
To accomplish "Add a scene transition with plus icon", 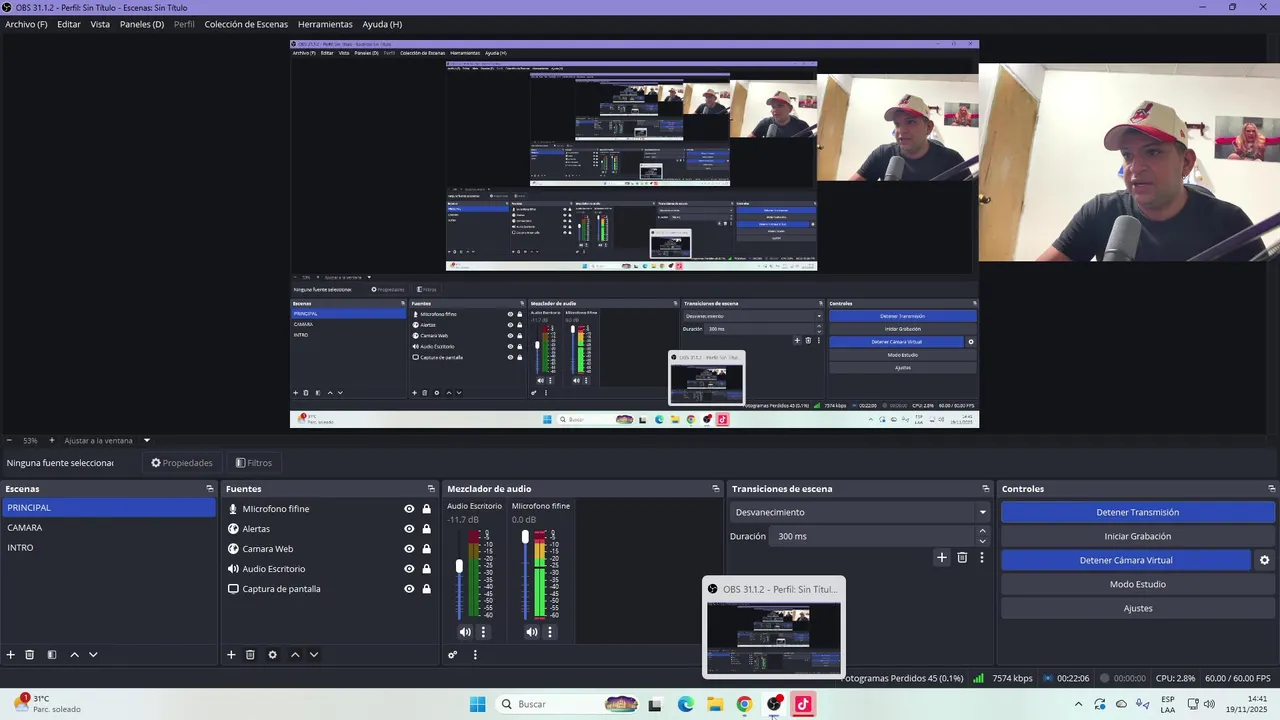I will (x=941, y=558).
